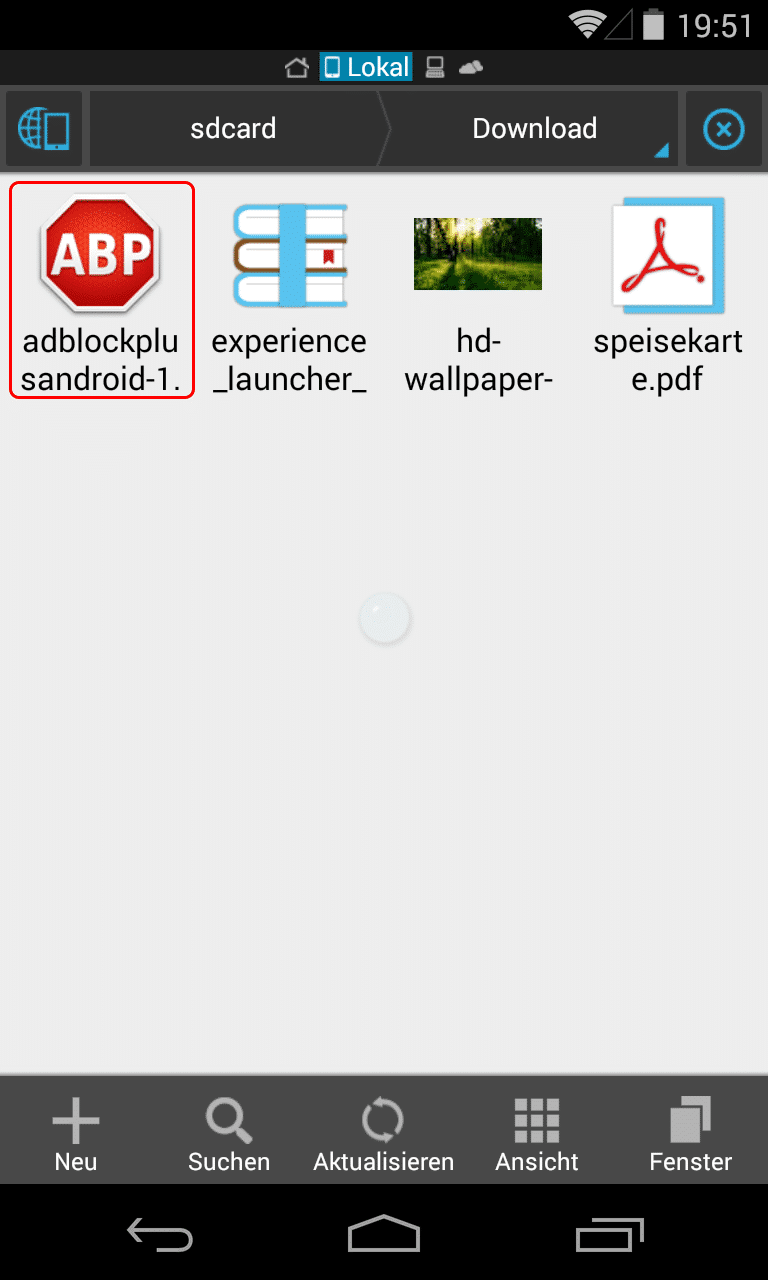Create a new item with Neu
Viewport: 768px width, 1280px height.
(76, 1134)
